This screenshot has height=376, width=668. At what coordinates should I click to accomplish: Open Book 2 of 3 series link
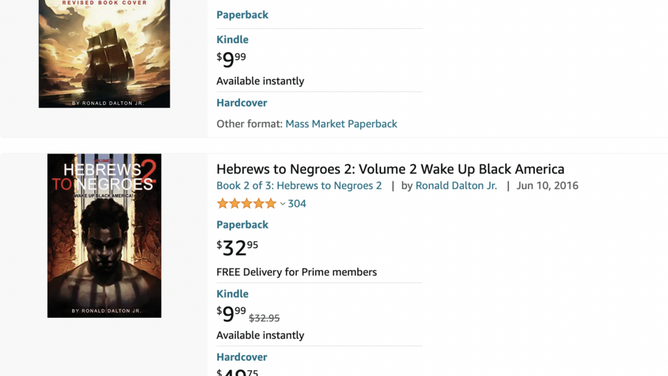tap(299, 186)
